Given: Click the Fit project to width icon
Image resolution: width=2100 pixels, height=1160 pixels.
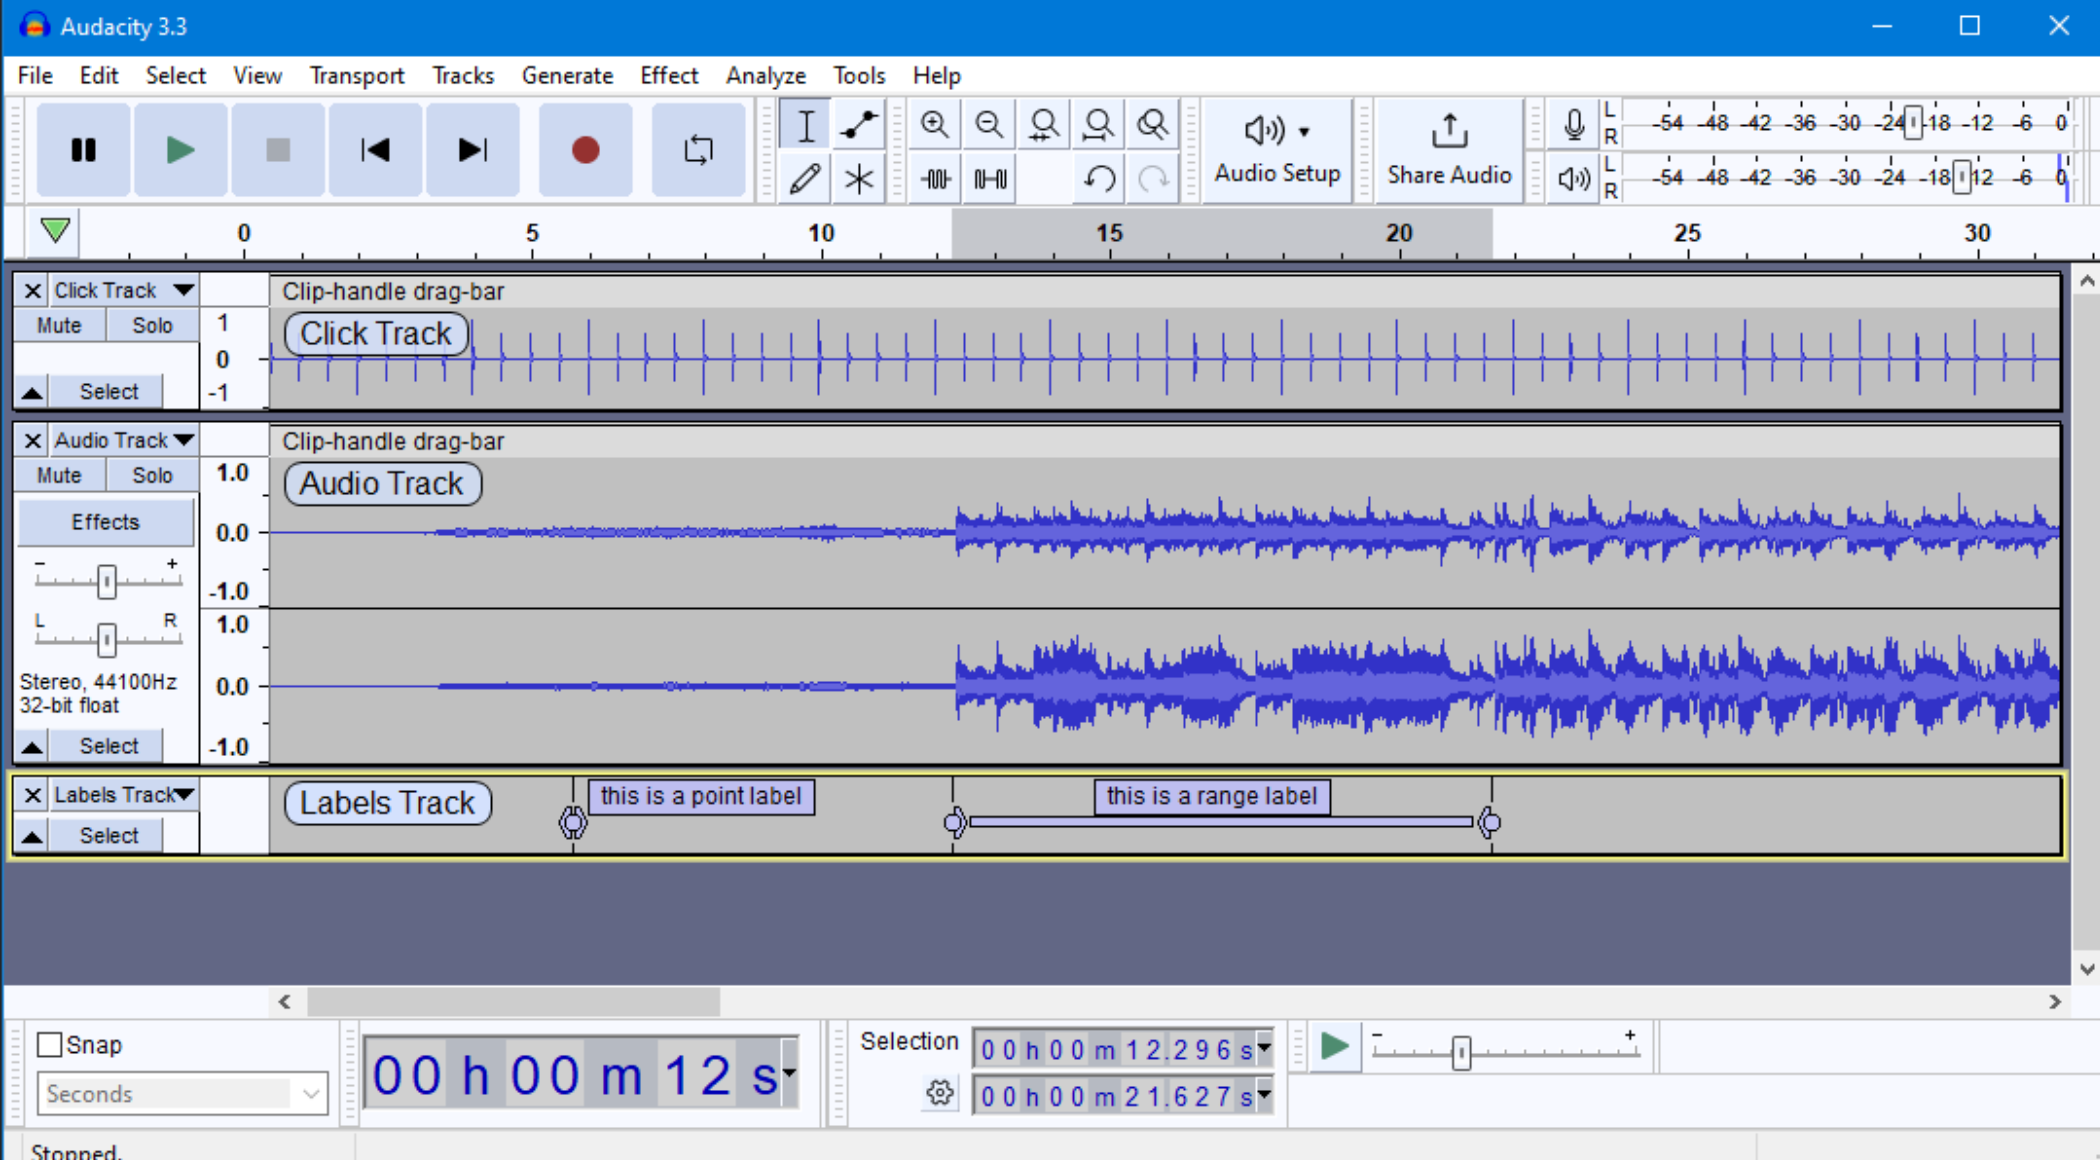Looking at the screenshot, I should point(1098,124).
